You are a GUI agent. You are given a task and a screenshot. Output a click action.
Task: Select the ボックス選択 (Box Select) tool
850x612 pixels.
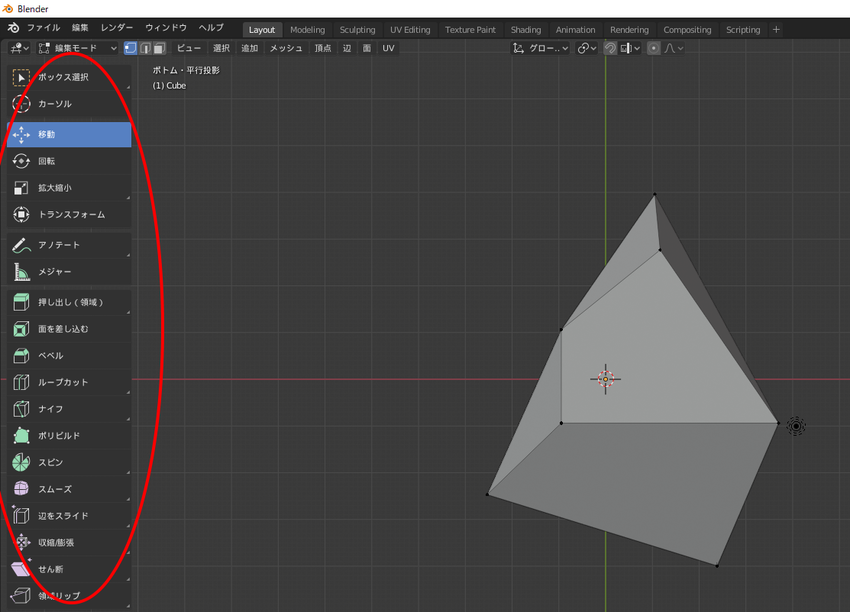click(69, 77)
